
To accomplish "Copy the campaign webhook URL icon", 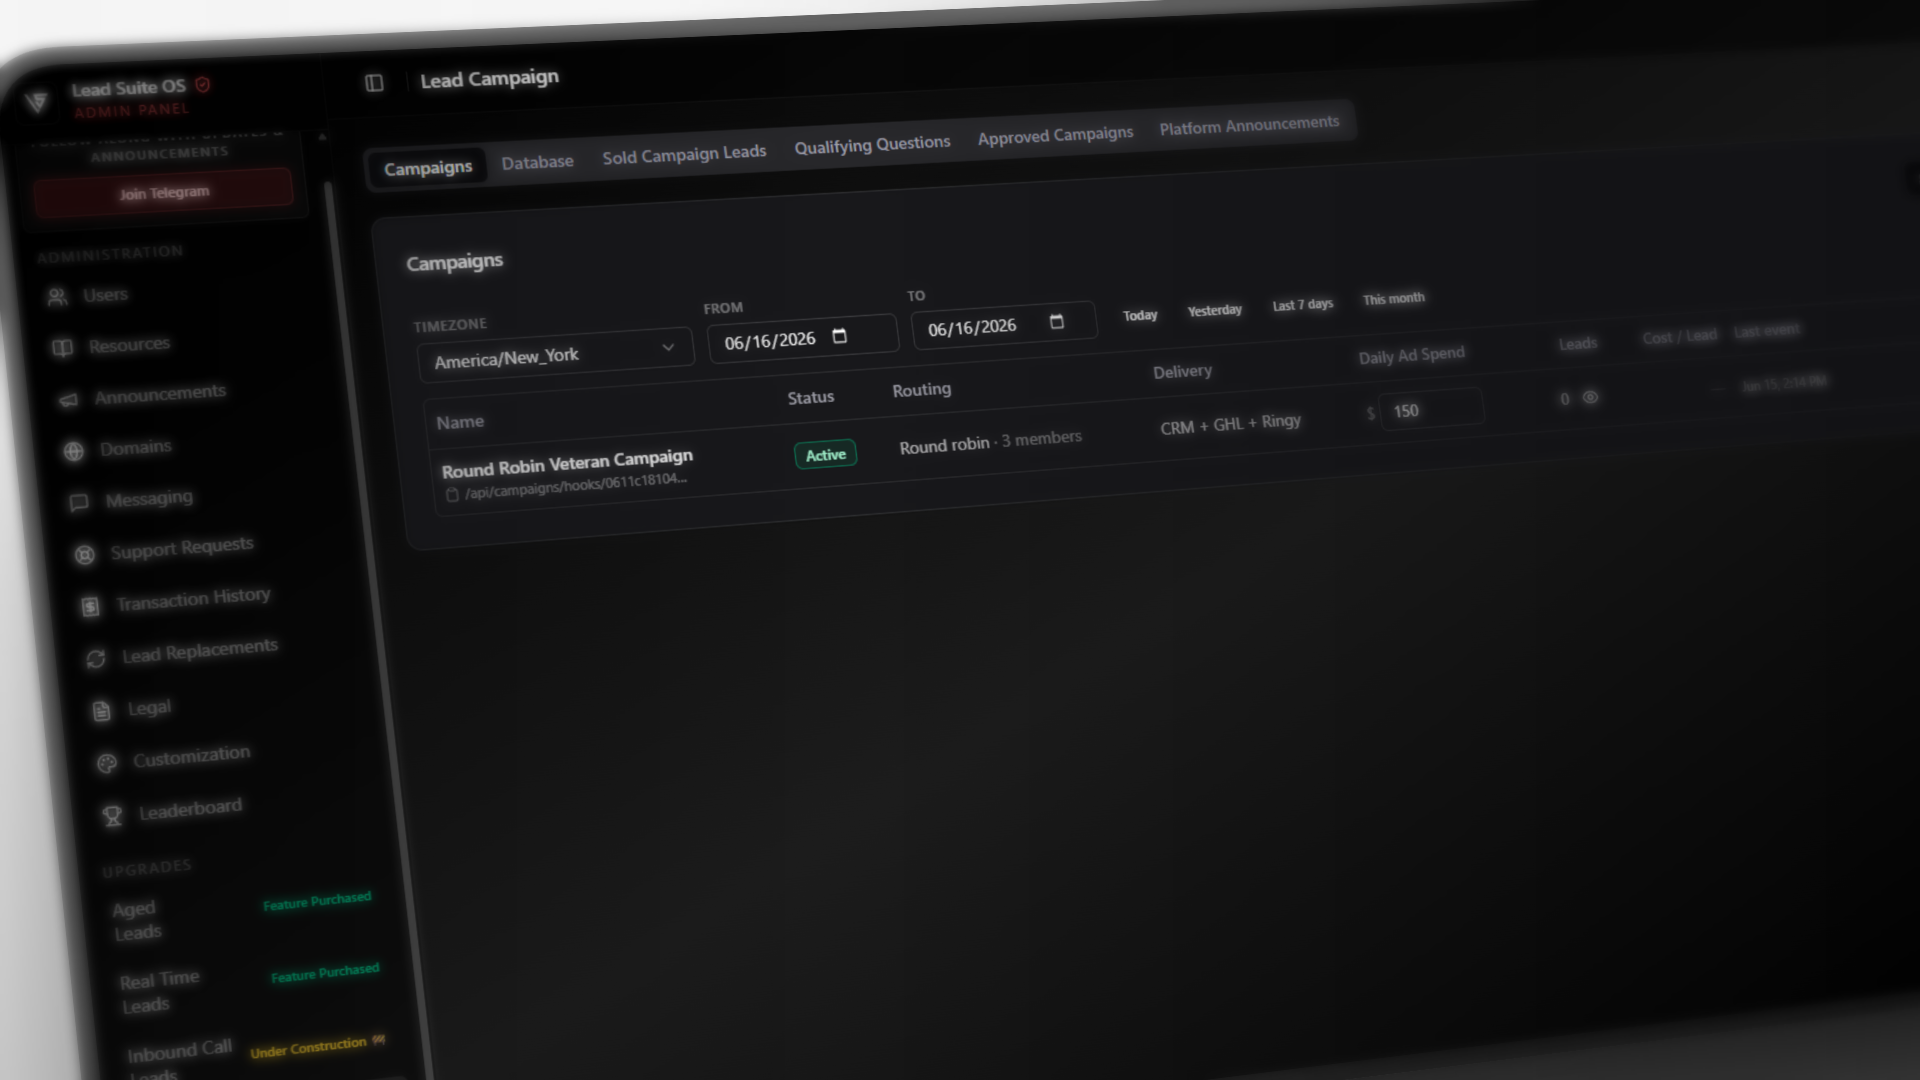I will [452, 495].
